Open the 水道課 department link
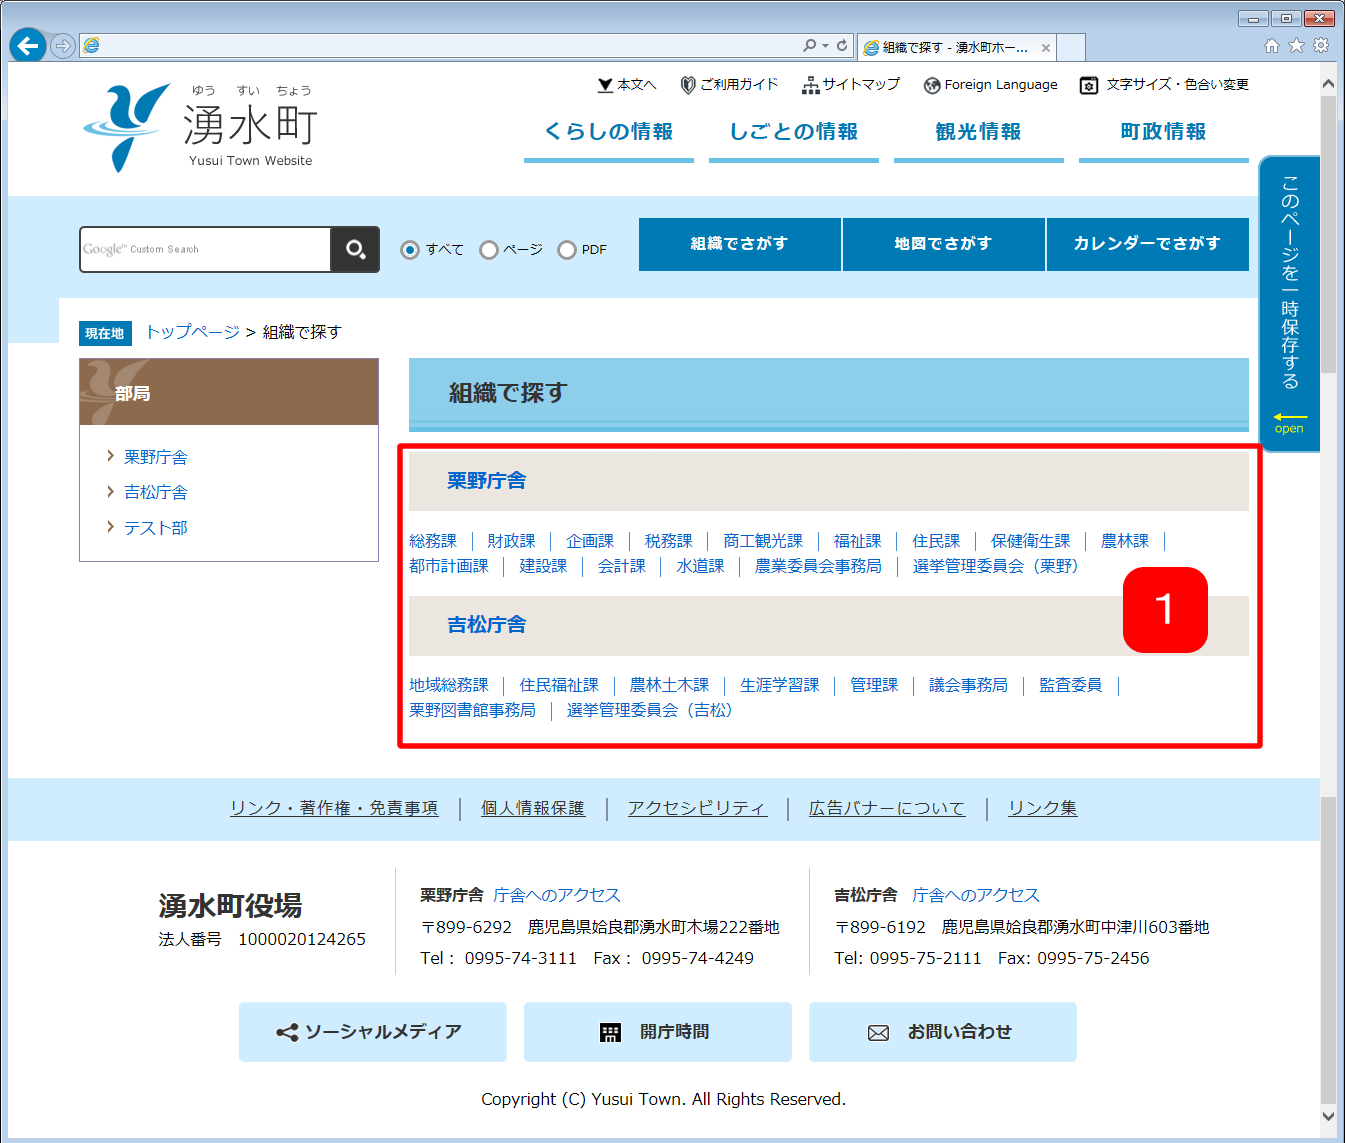The width and height of the screenshot is (1345, 1143). coord(700,566)
